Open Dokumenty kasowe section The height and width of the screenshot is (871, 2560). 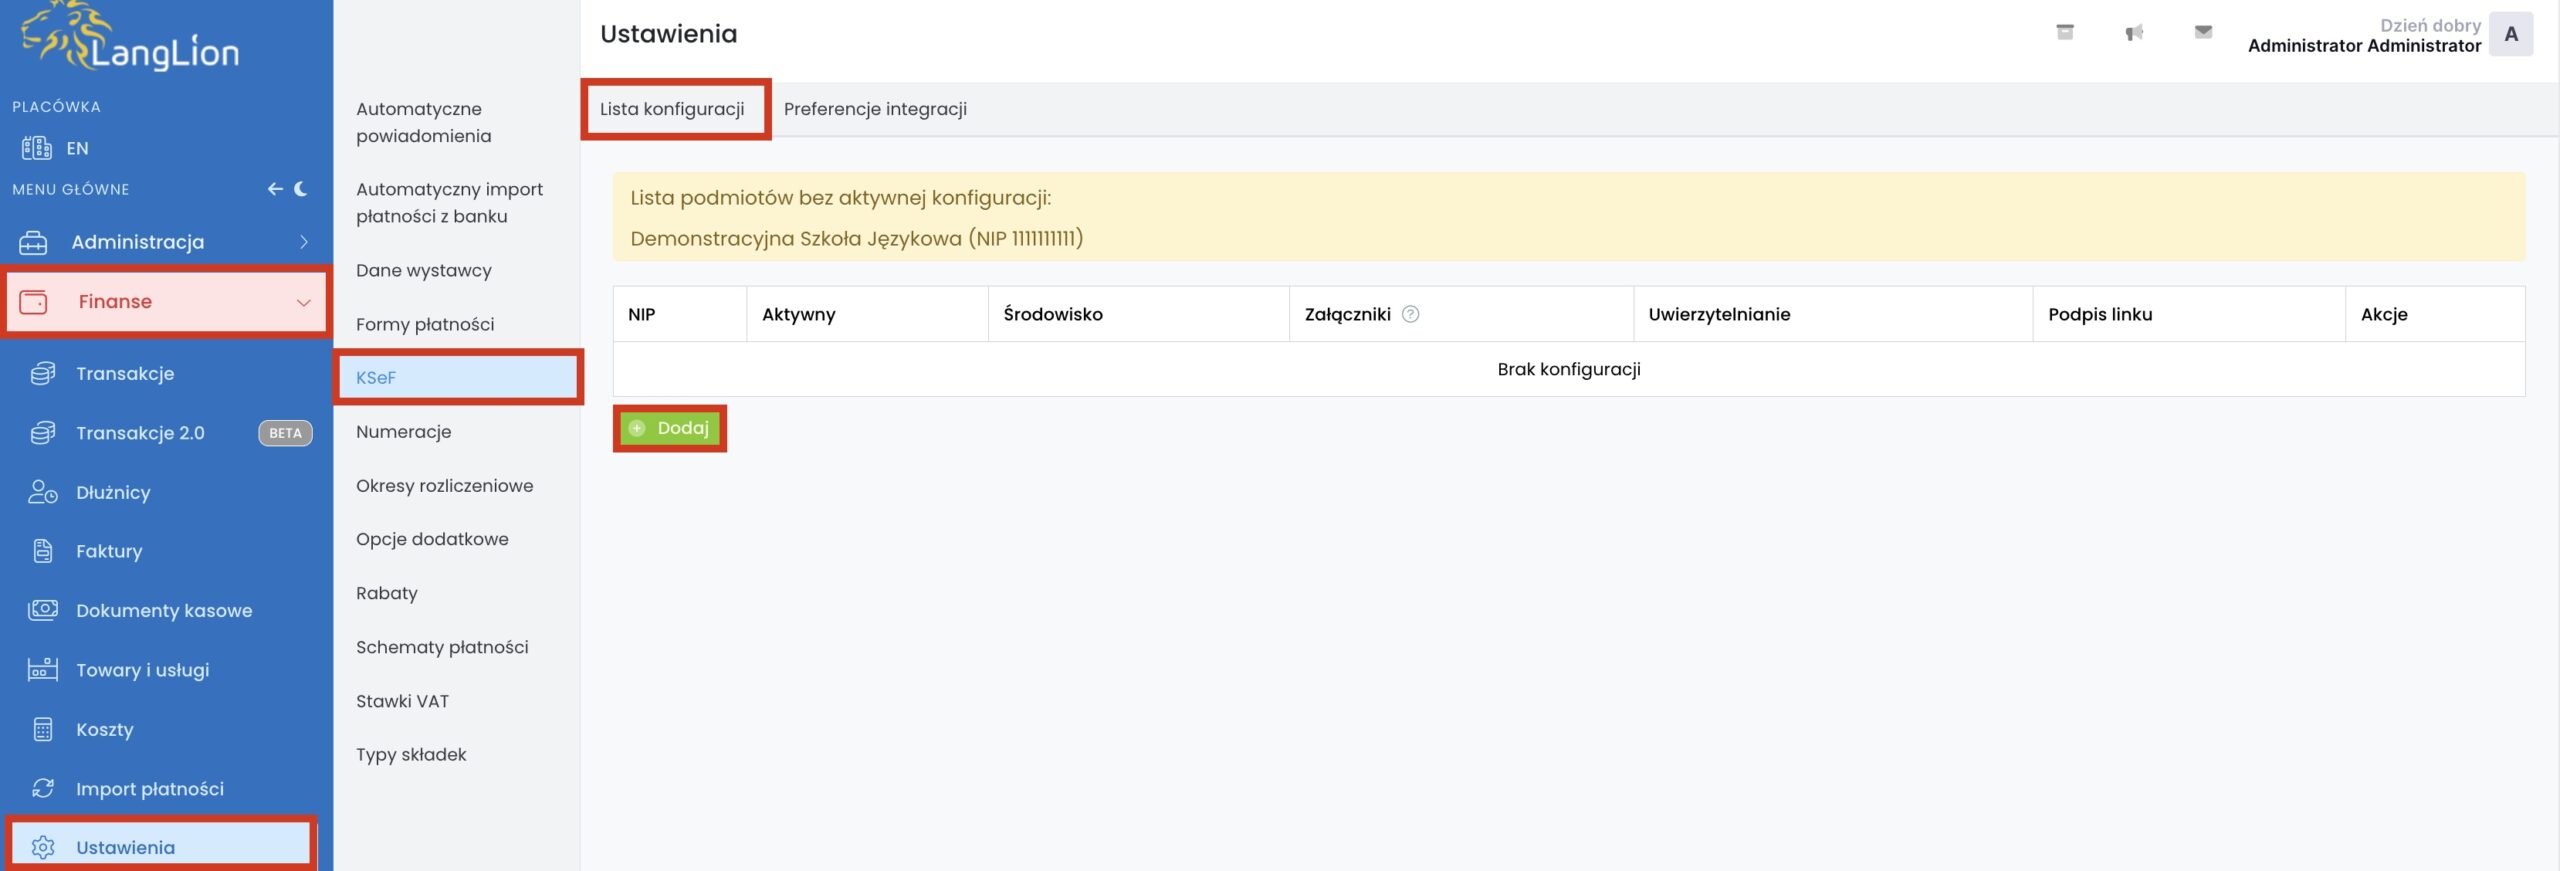[164, 610]
